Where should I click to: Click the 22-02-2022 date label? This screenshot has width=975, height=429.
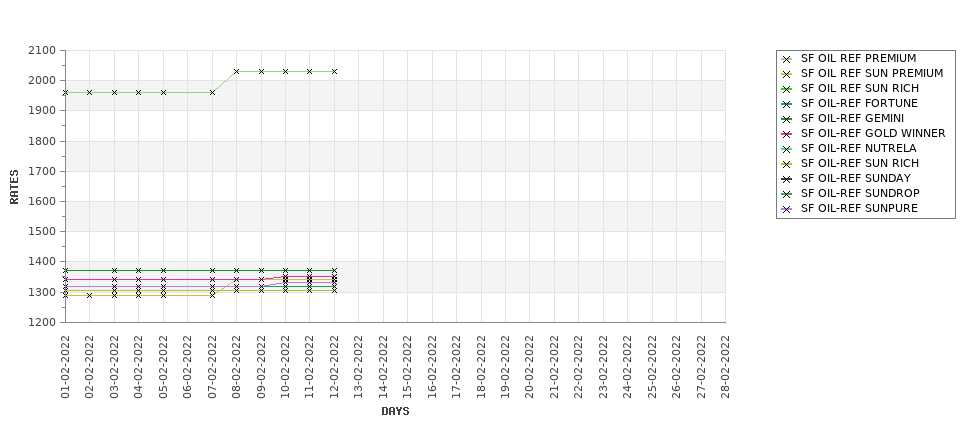579,367
